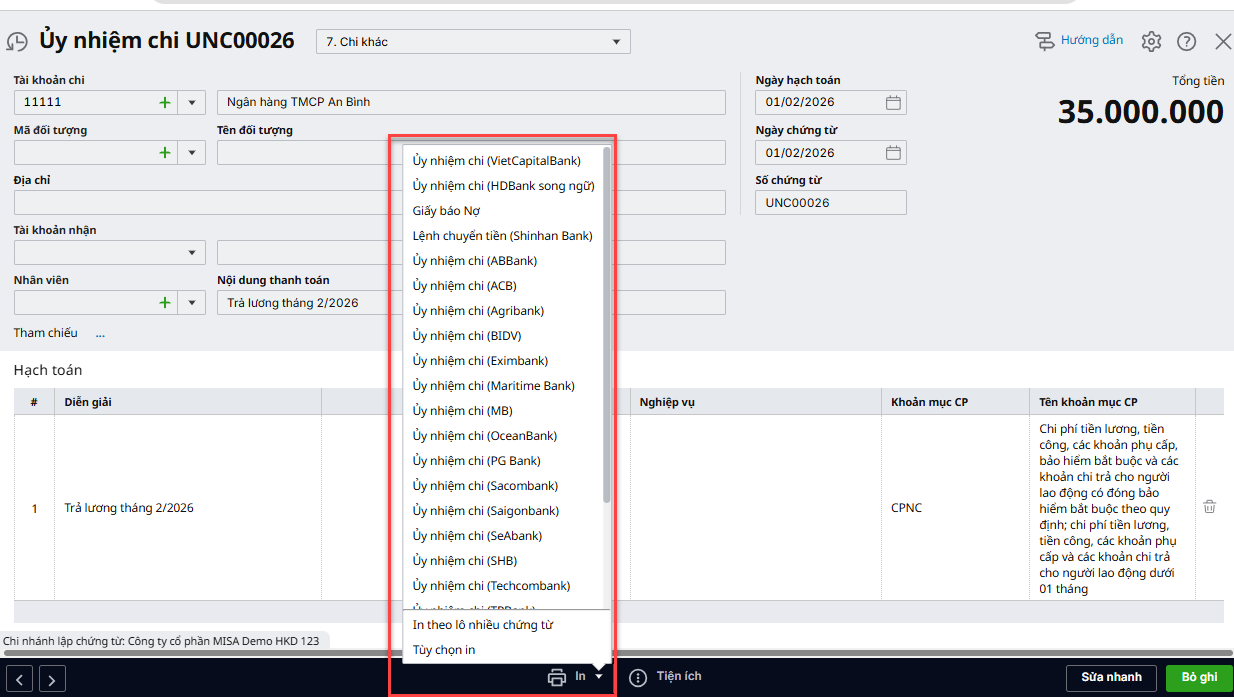Viewport: 1234px width, 697px height.
Task: Click the Bỏ ghi button
Action: pos(1199,678)
